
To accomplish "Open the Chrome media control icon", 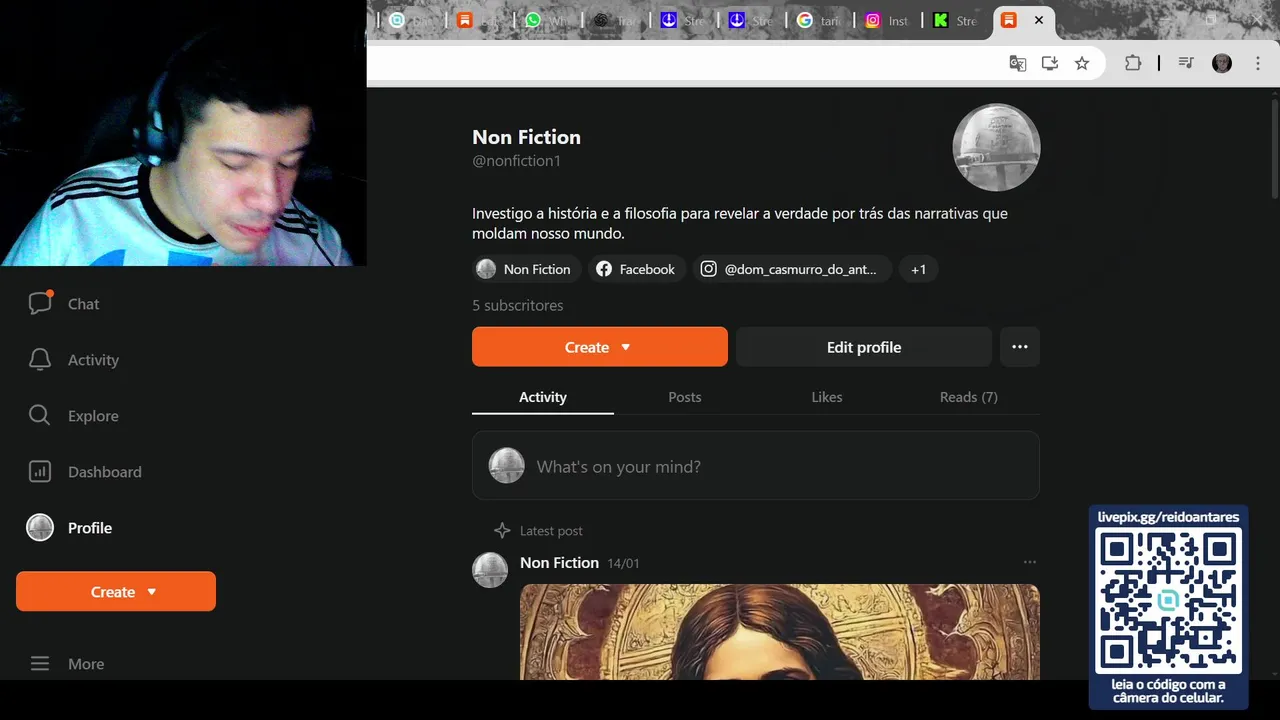I will click(1186, 63).
